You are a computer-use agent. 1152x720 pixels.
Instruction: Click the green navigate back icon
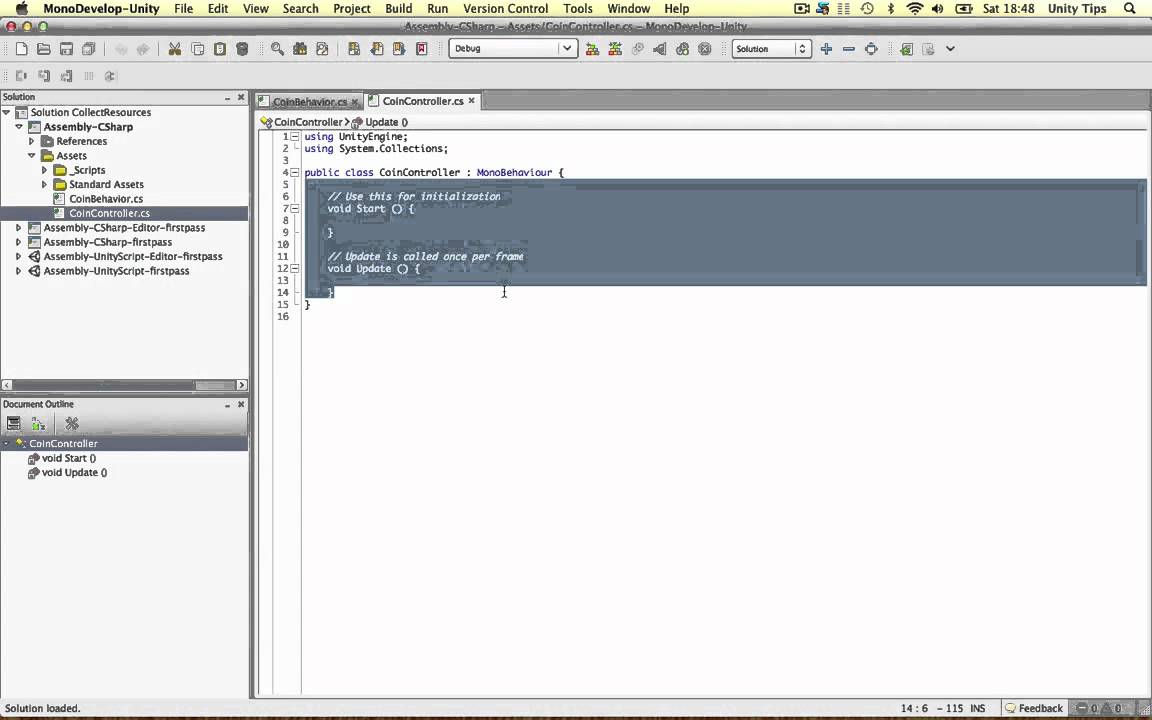(x=907, y=48)
